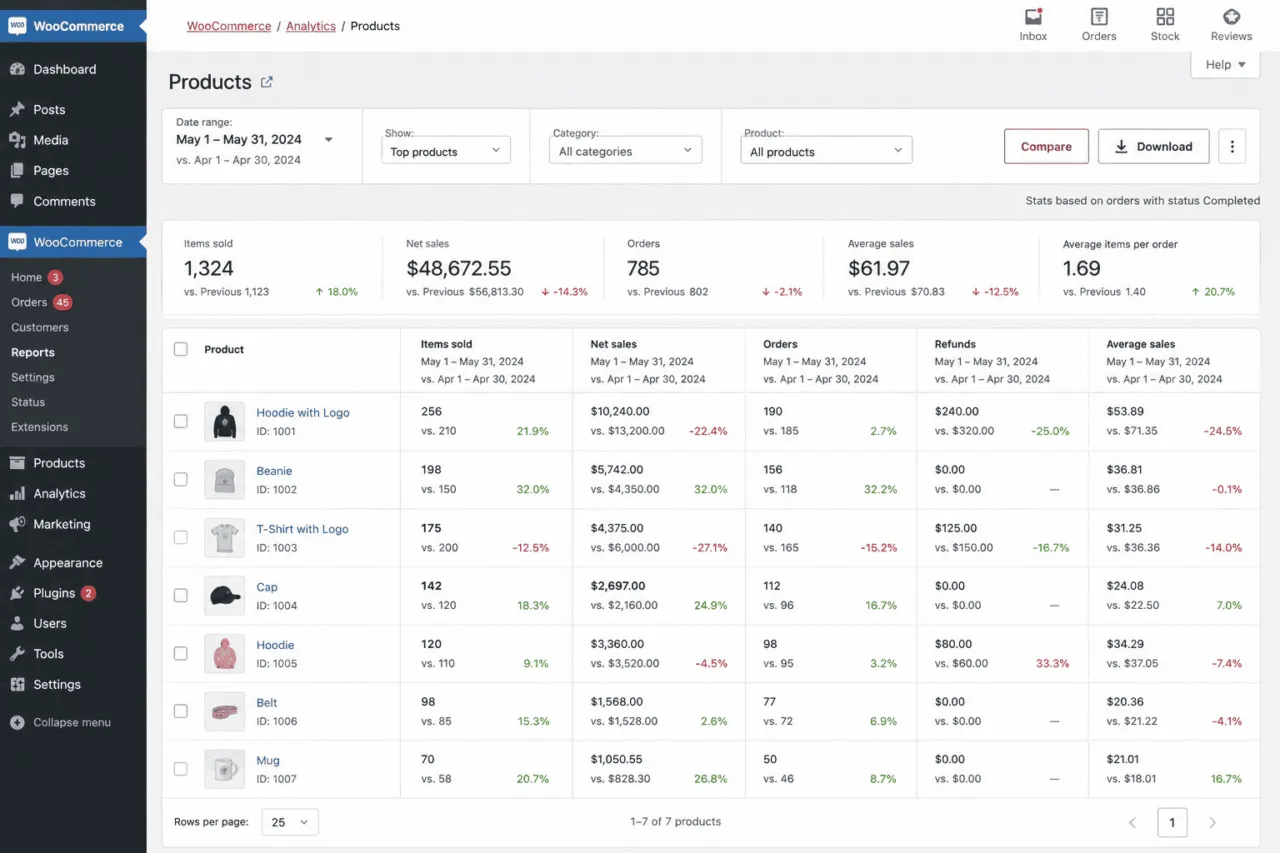Click the page number 1 field
The image size is (1280, 853).
(x=1172, y=822)
